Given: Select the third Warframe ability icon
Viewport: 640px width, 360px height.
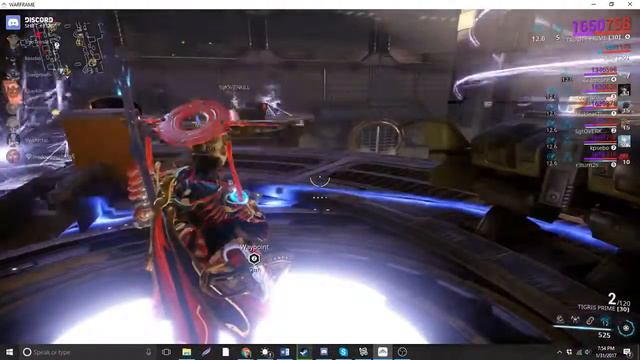Looking at the screenshot, I should tap(590, 320).
